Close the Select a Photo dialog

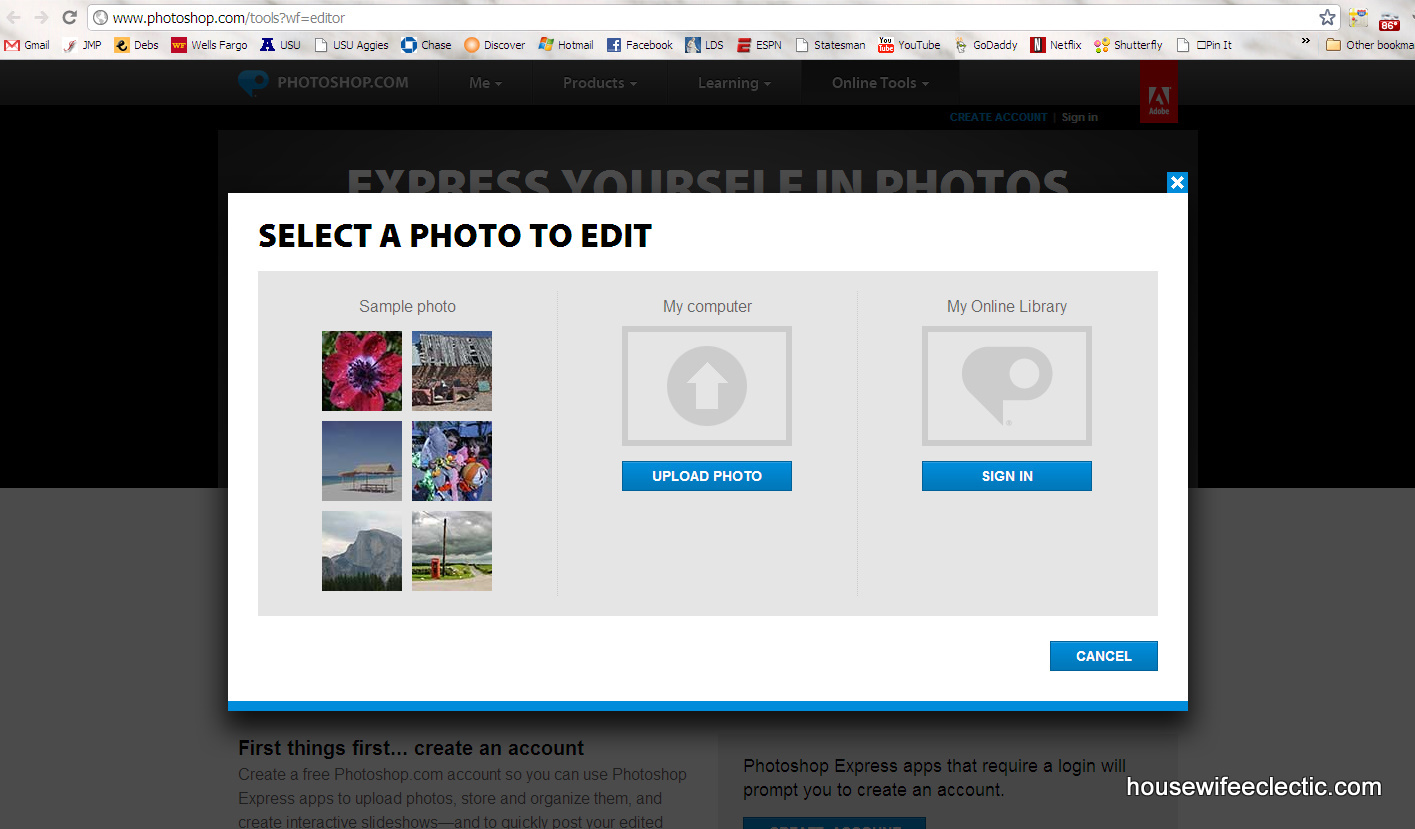(x=1177, y=182)
